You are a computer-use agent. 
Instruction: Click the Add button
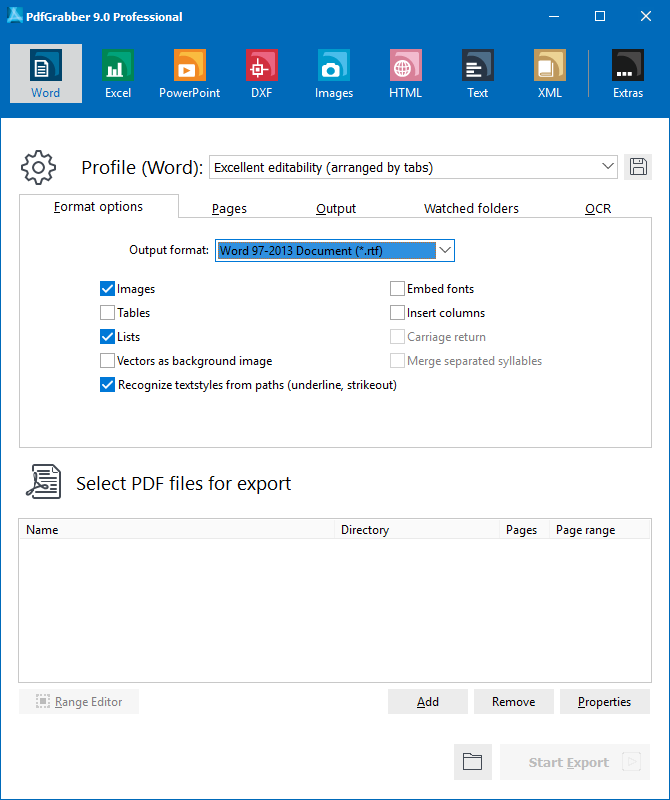click(x=428, y=702)
